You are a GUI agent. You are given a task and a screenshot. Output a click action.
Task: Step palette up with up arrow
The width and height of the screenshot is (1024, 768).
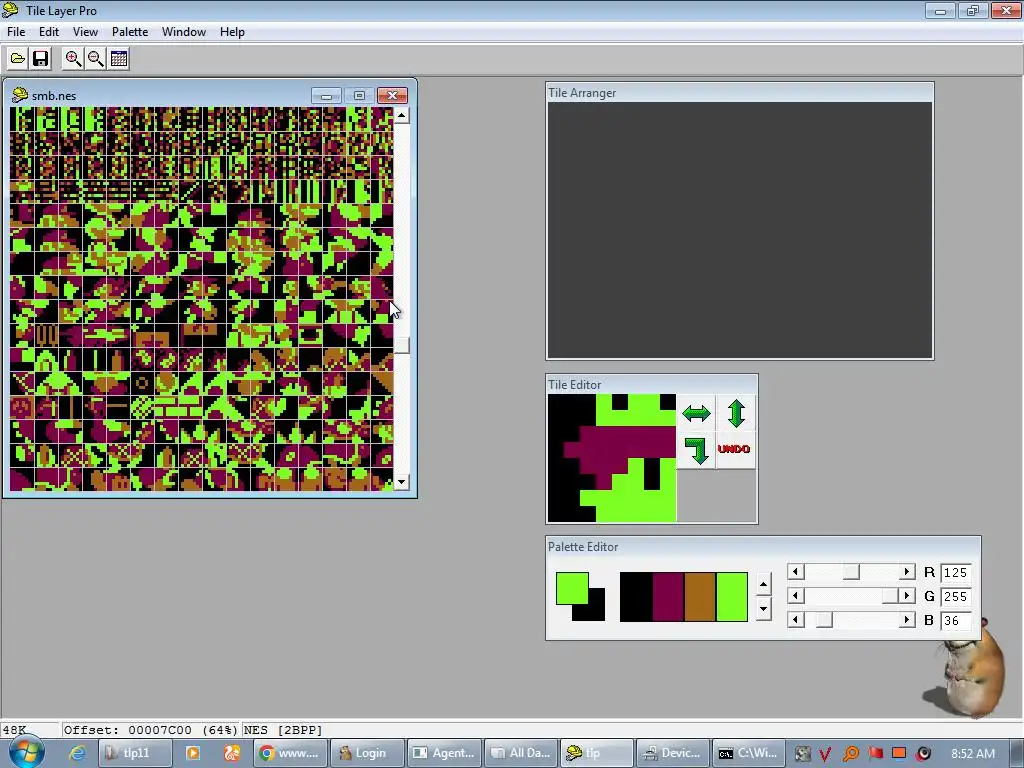763,584
